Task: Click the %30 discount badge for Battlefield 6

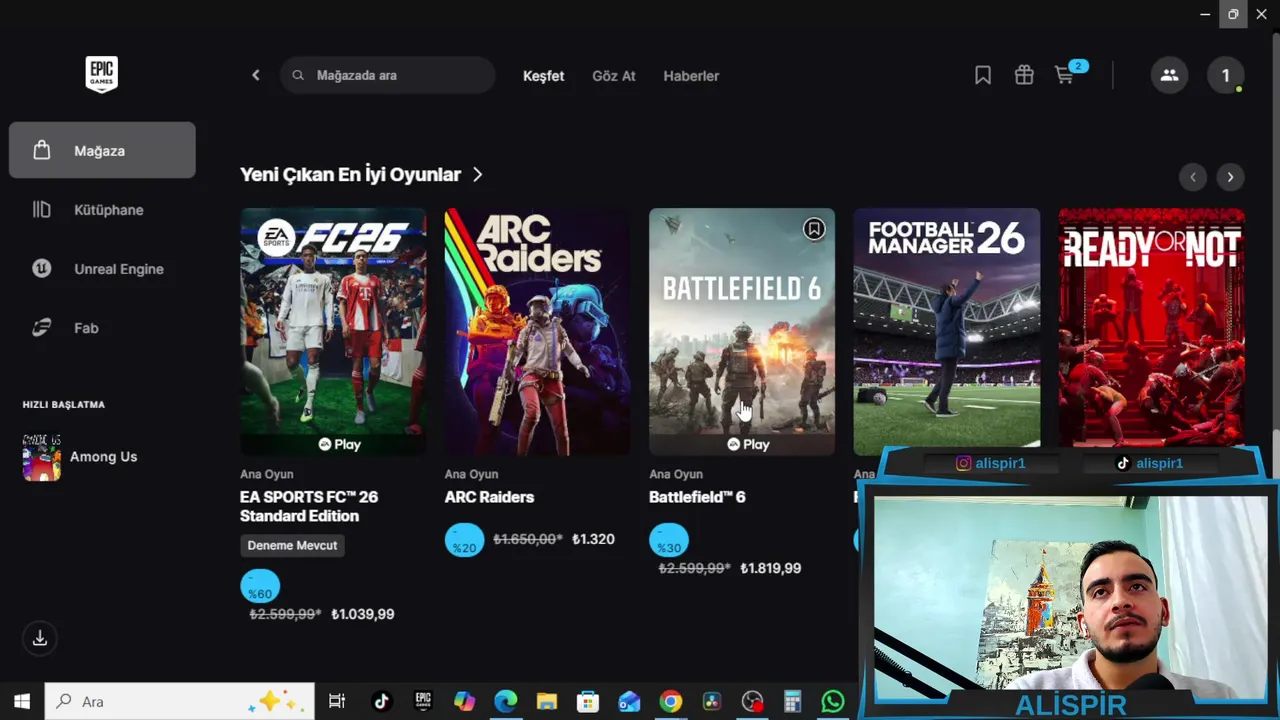Action: [669, 541]
